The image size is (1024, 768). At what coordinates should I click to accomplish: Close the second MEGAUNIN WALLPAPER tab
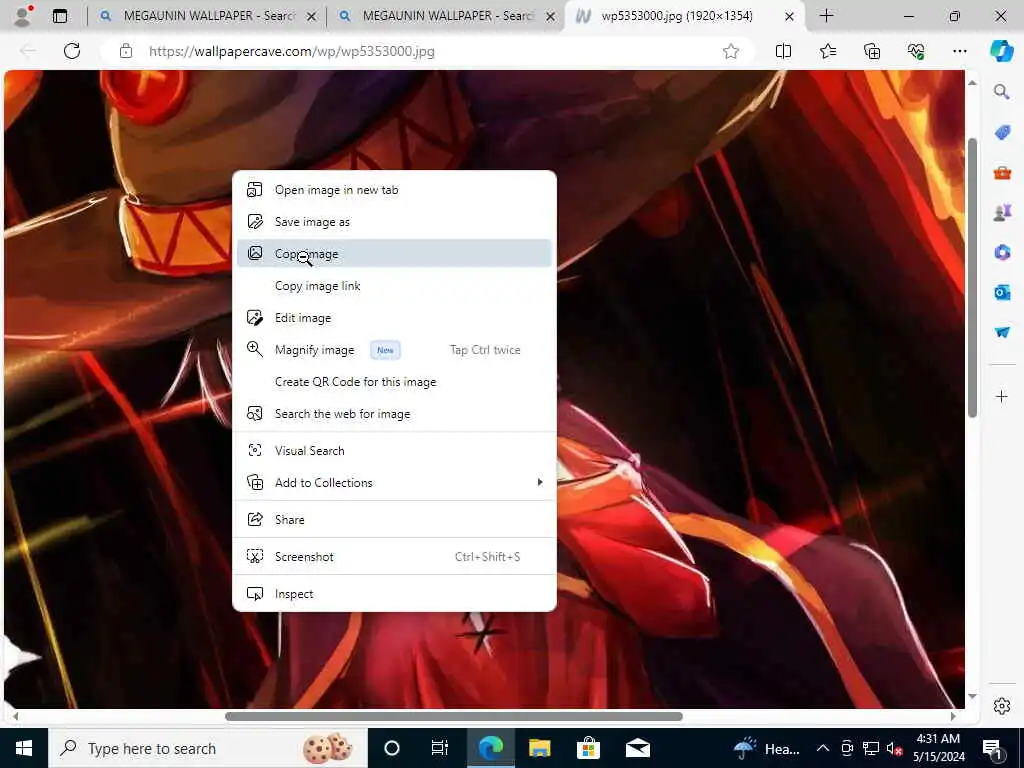[551, 16]
